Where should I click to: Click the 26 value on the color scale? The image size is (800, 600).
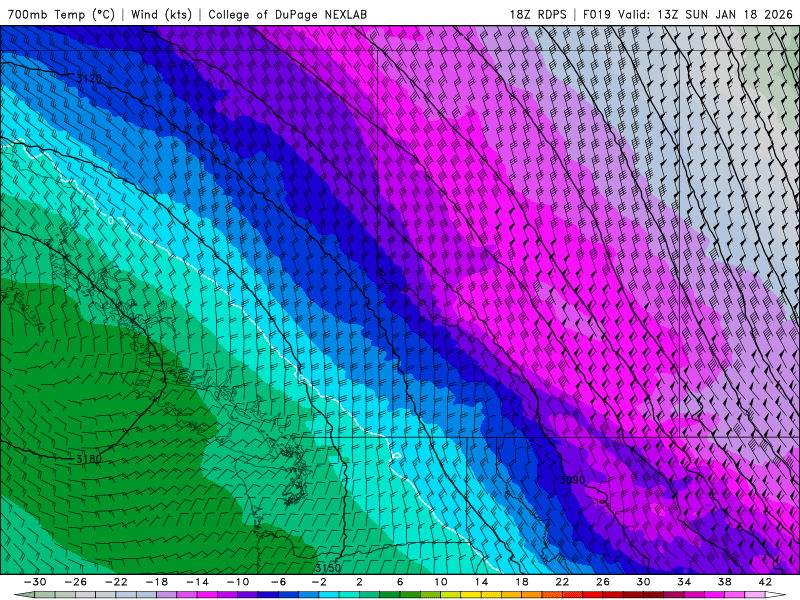pyautogui.click(x=603, y=582)
